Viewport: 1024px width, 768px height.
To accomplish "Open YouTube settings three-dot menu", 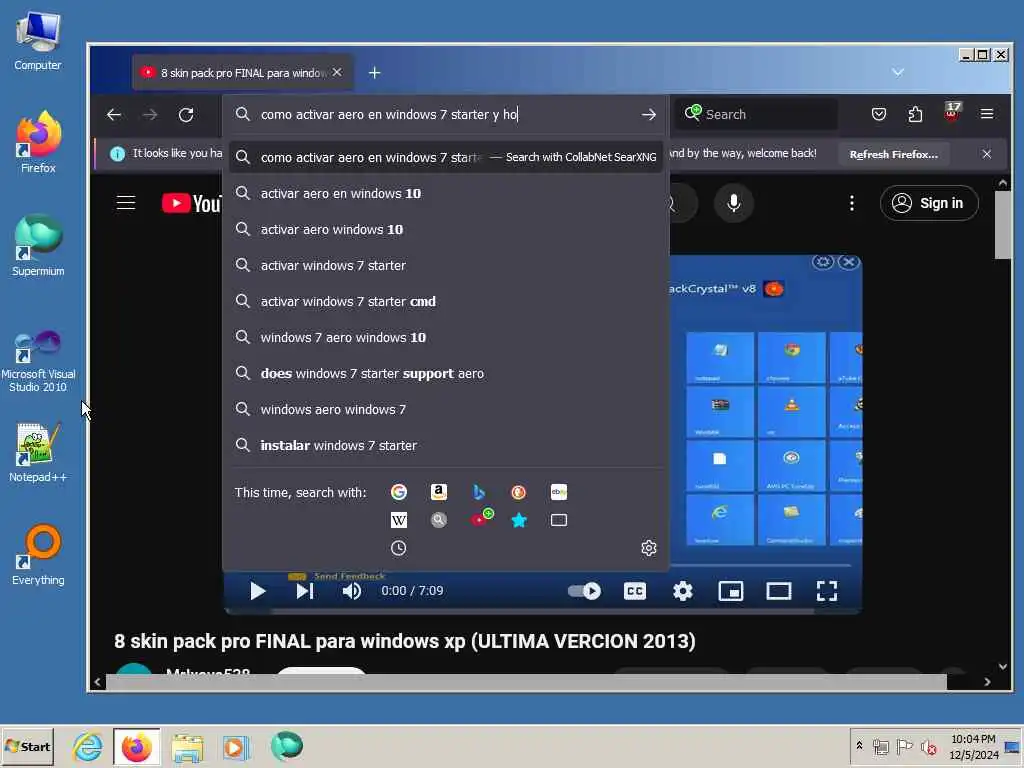I will 852,203.
